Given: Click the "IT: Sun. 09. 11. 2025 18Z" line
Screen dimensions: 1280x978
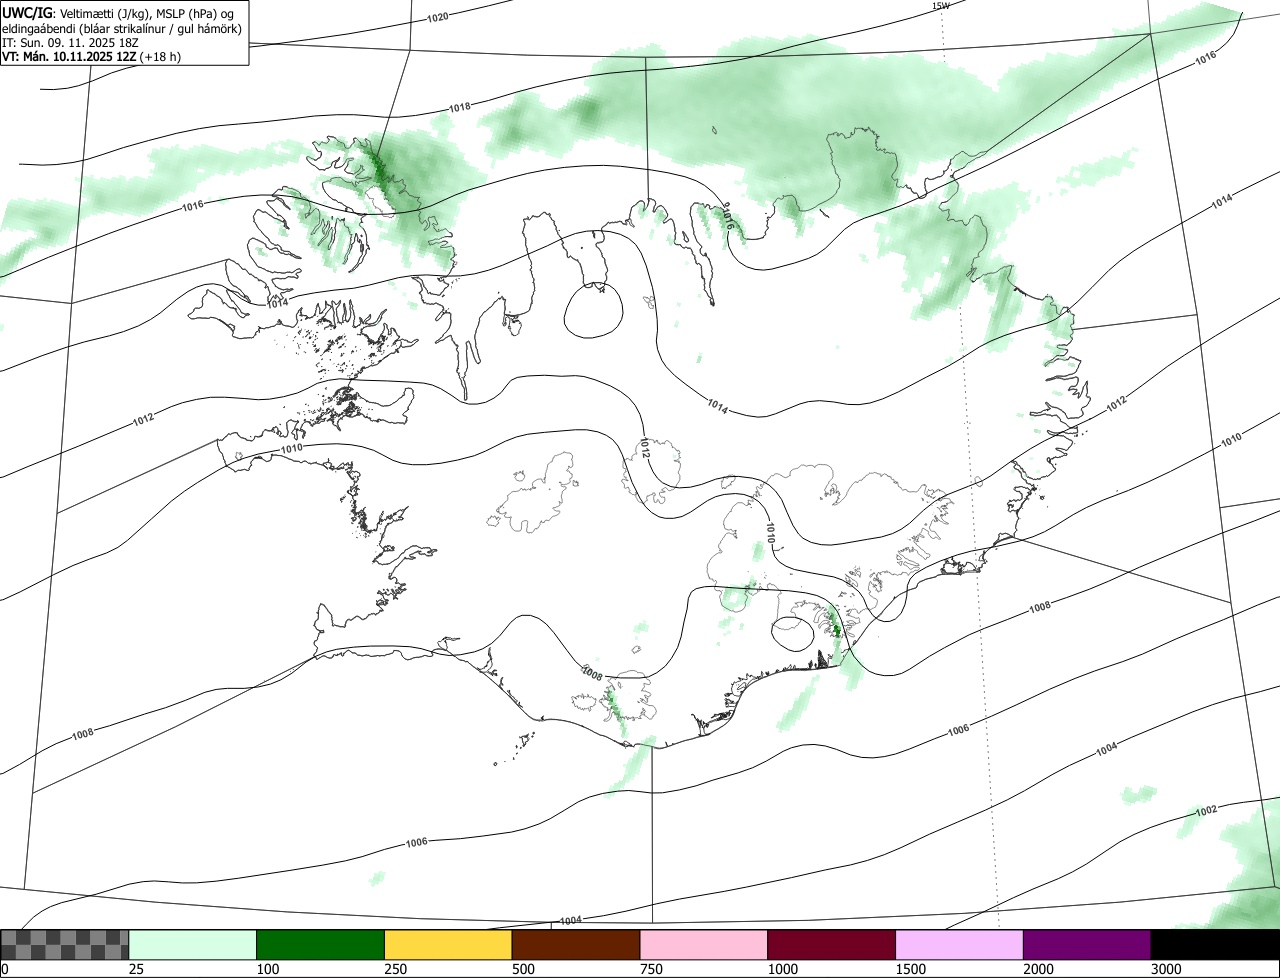Looking at the screenshot, I should [70, 43].
